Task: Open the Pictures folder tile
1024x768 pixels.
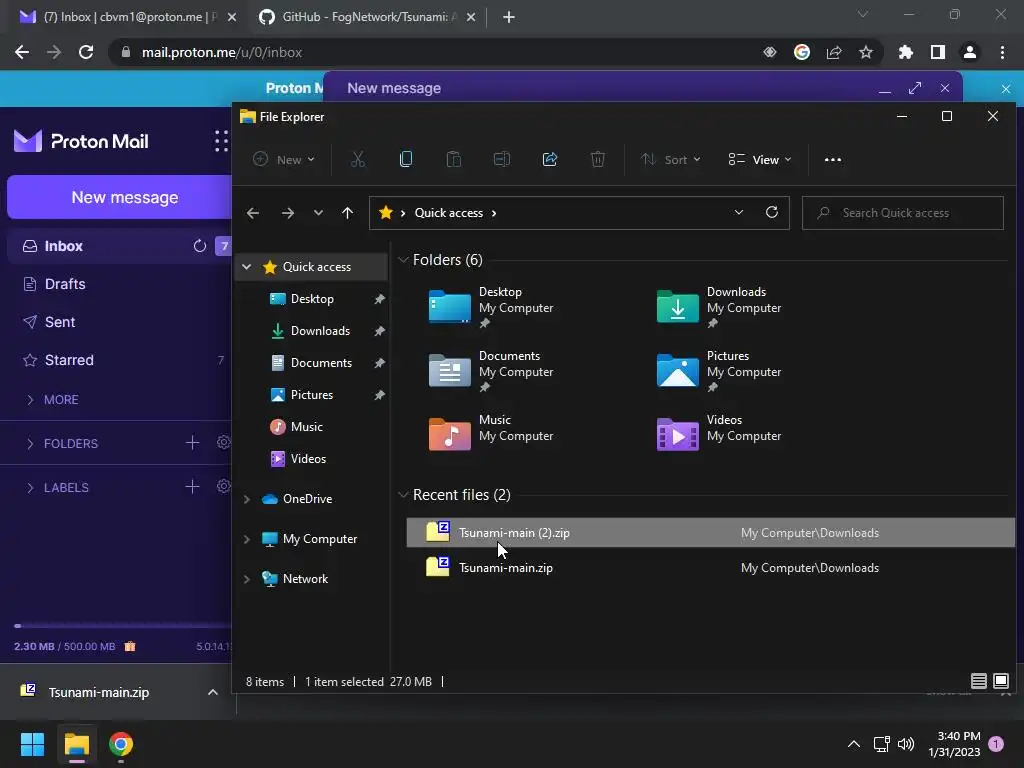Action: click(719, 370)
